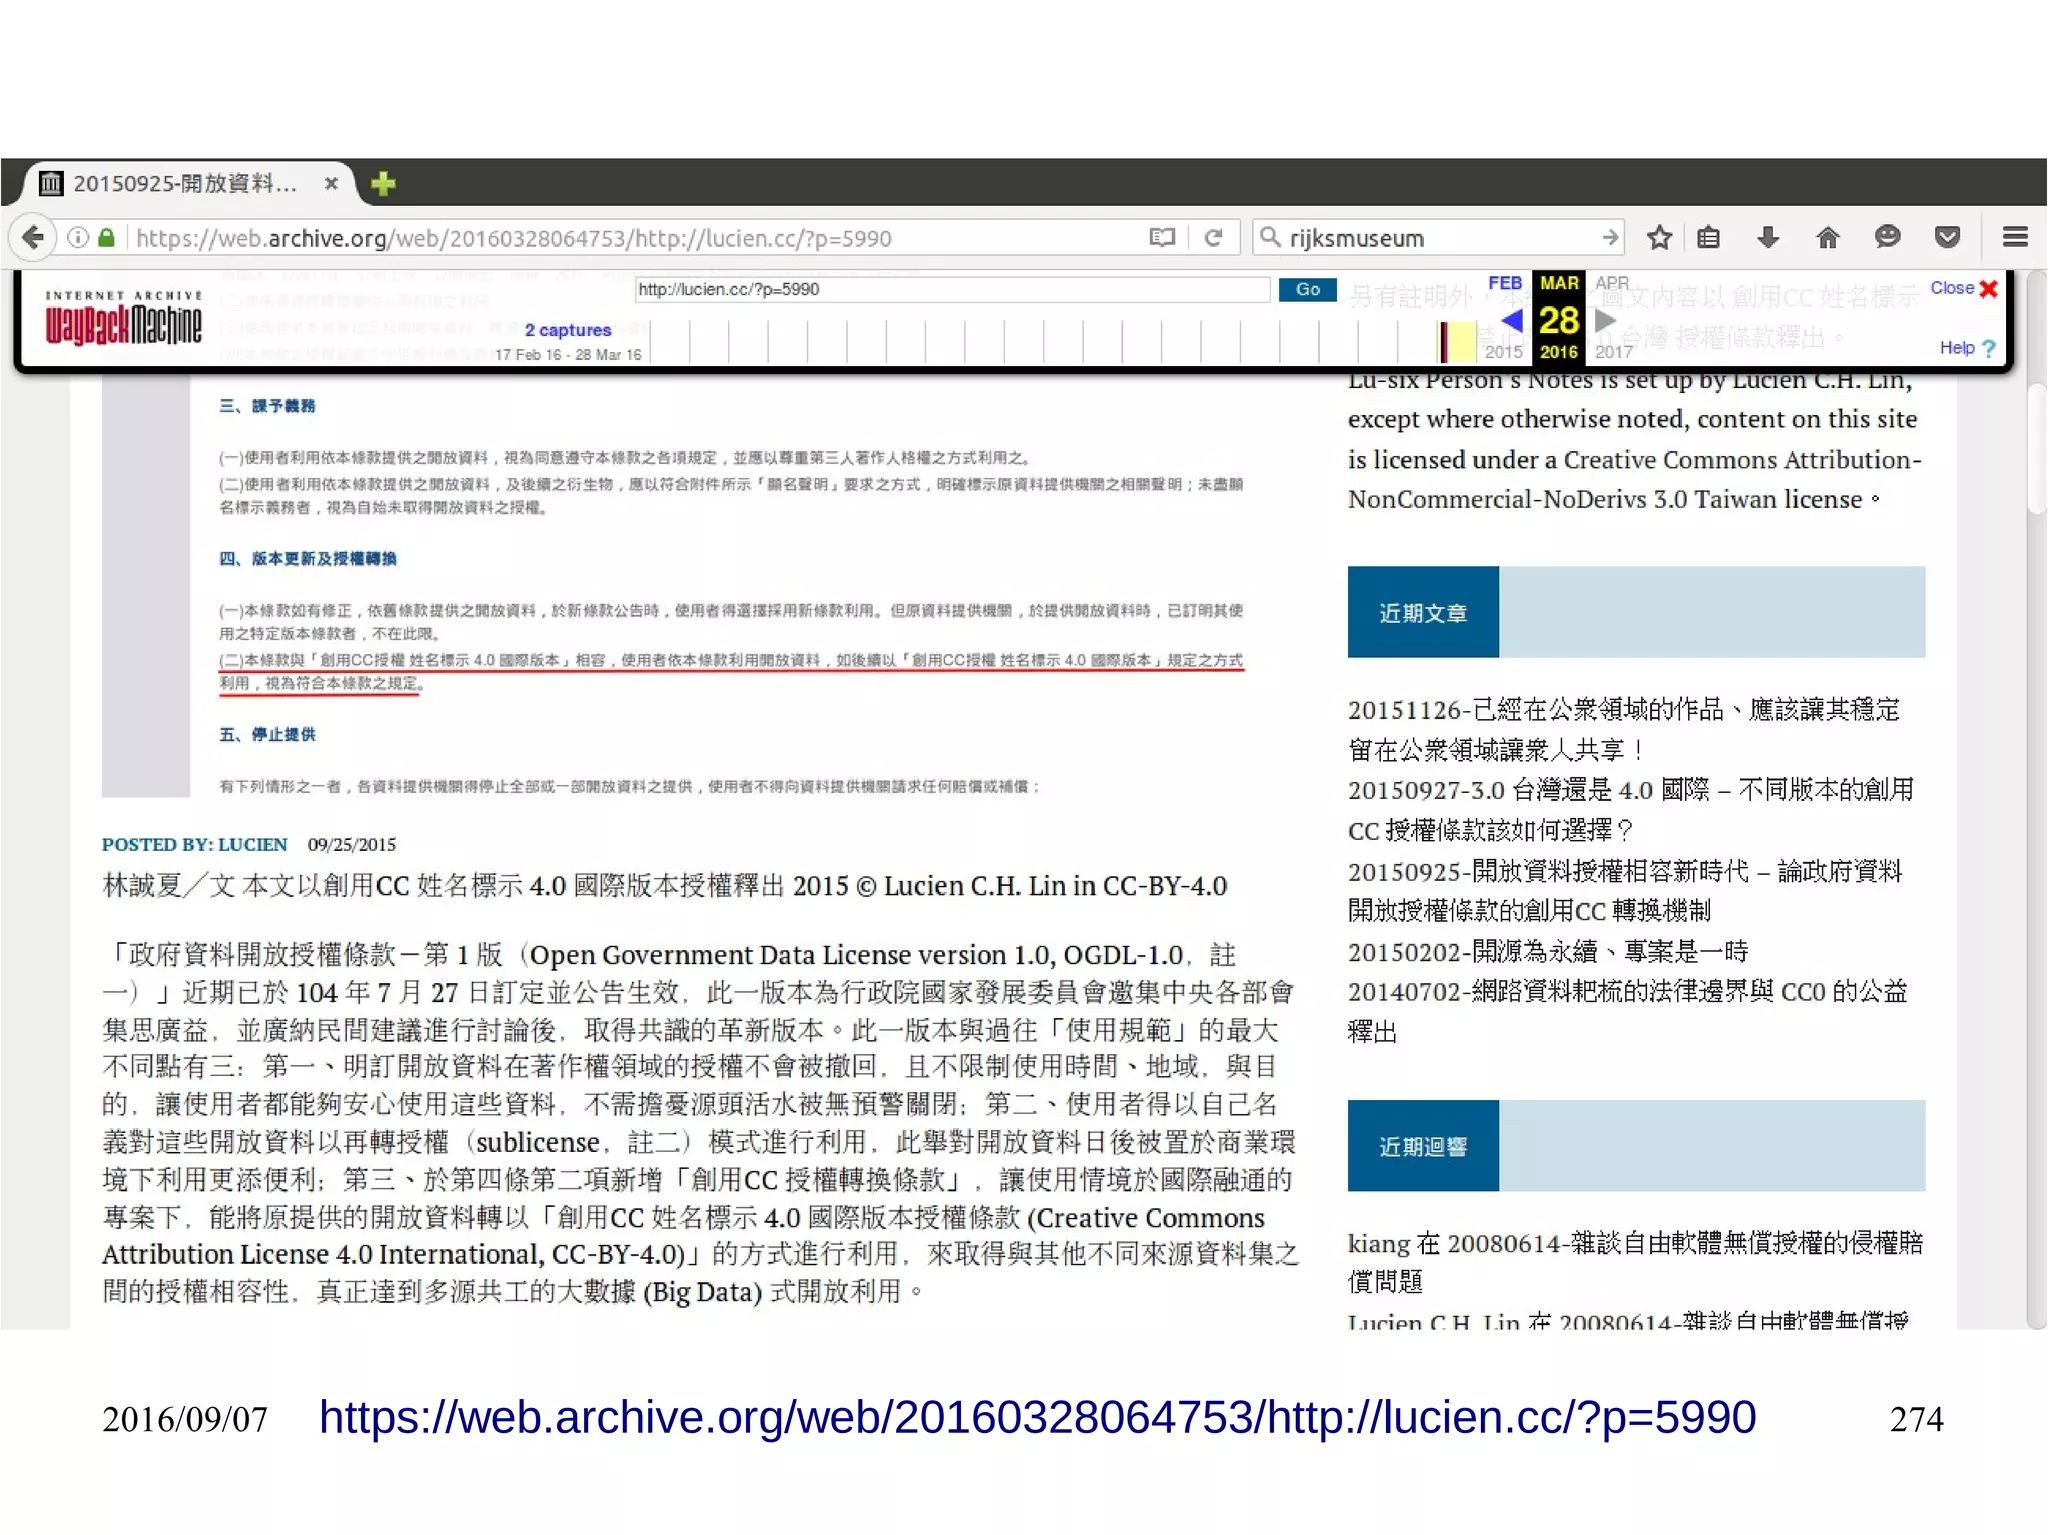Click the license document screenshot image
Screen dimensions: 2048x1535
[x=673, y=585]
